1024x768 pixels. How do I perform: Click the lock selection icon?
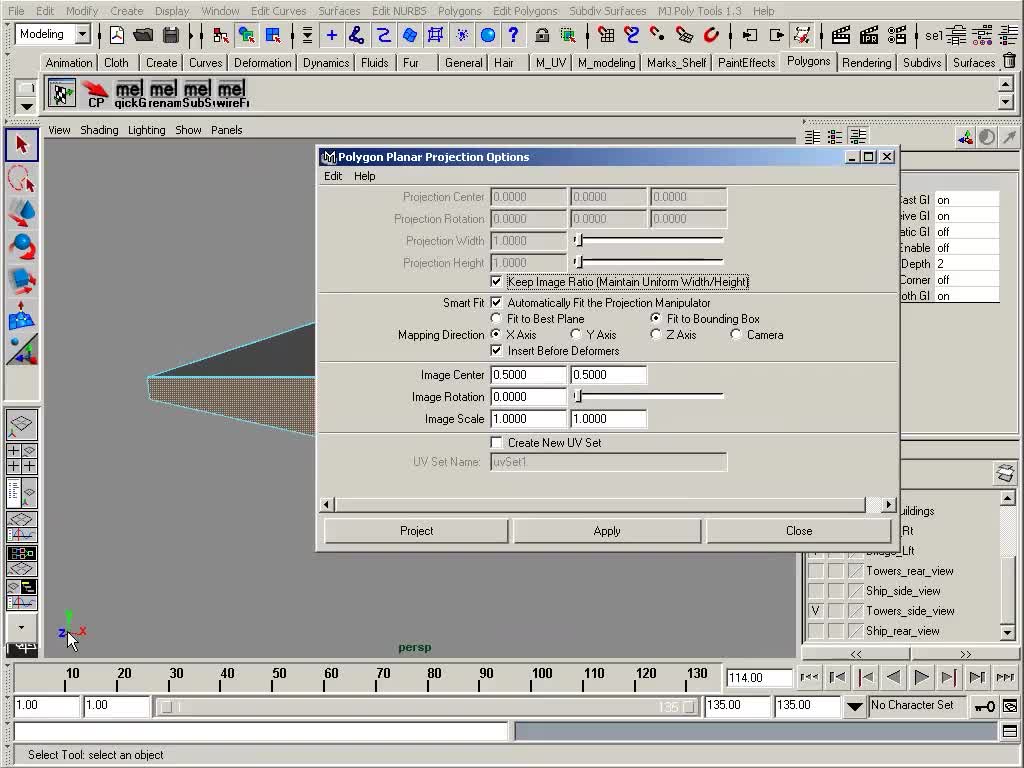click(541, 35)
